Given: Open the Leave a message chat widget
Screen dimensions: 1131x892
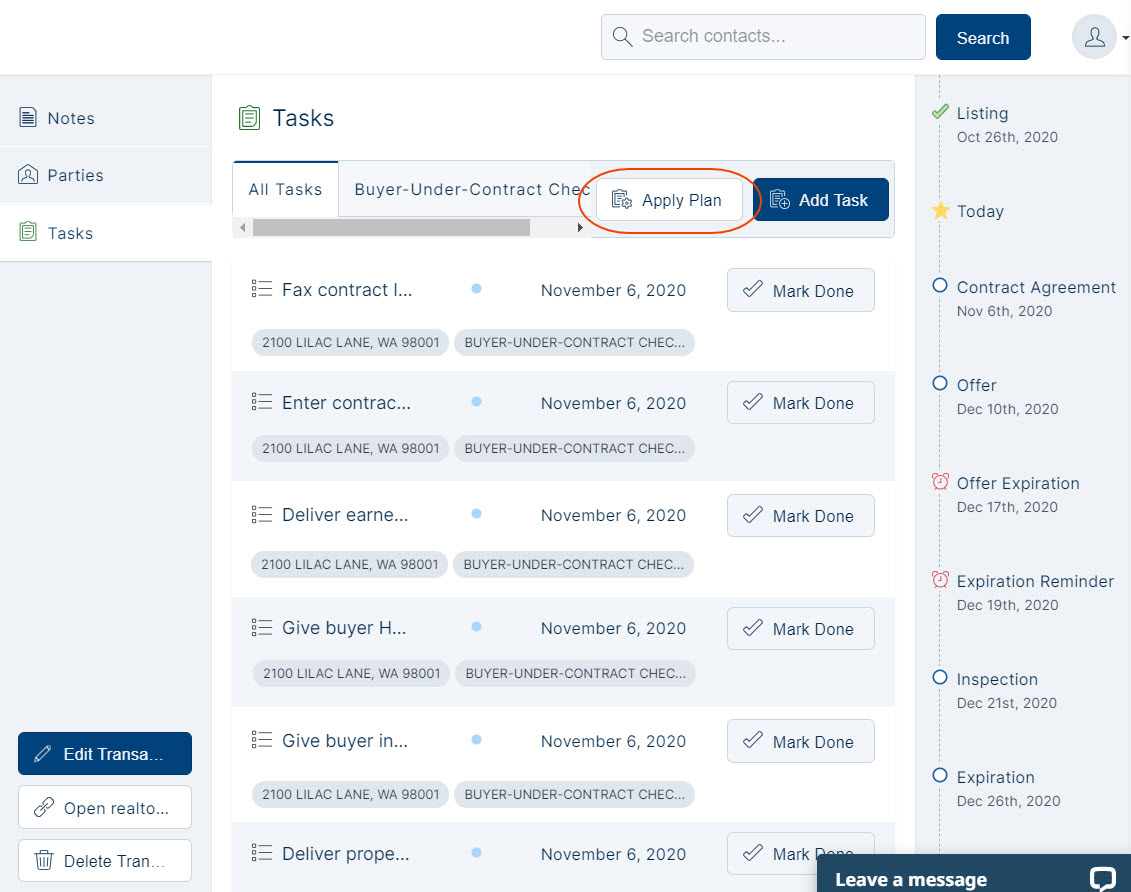Looking at the screenshot, I should [x=974, y=874].
